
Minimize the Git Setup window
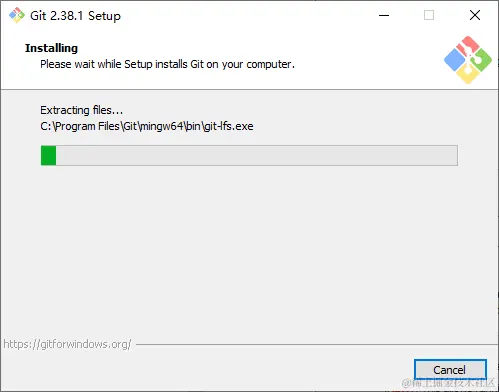pos(384,15)
